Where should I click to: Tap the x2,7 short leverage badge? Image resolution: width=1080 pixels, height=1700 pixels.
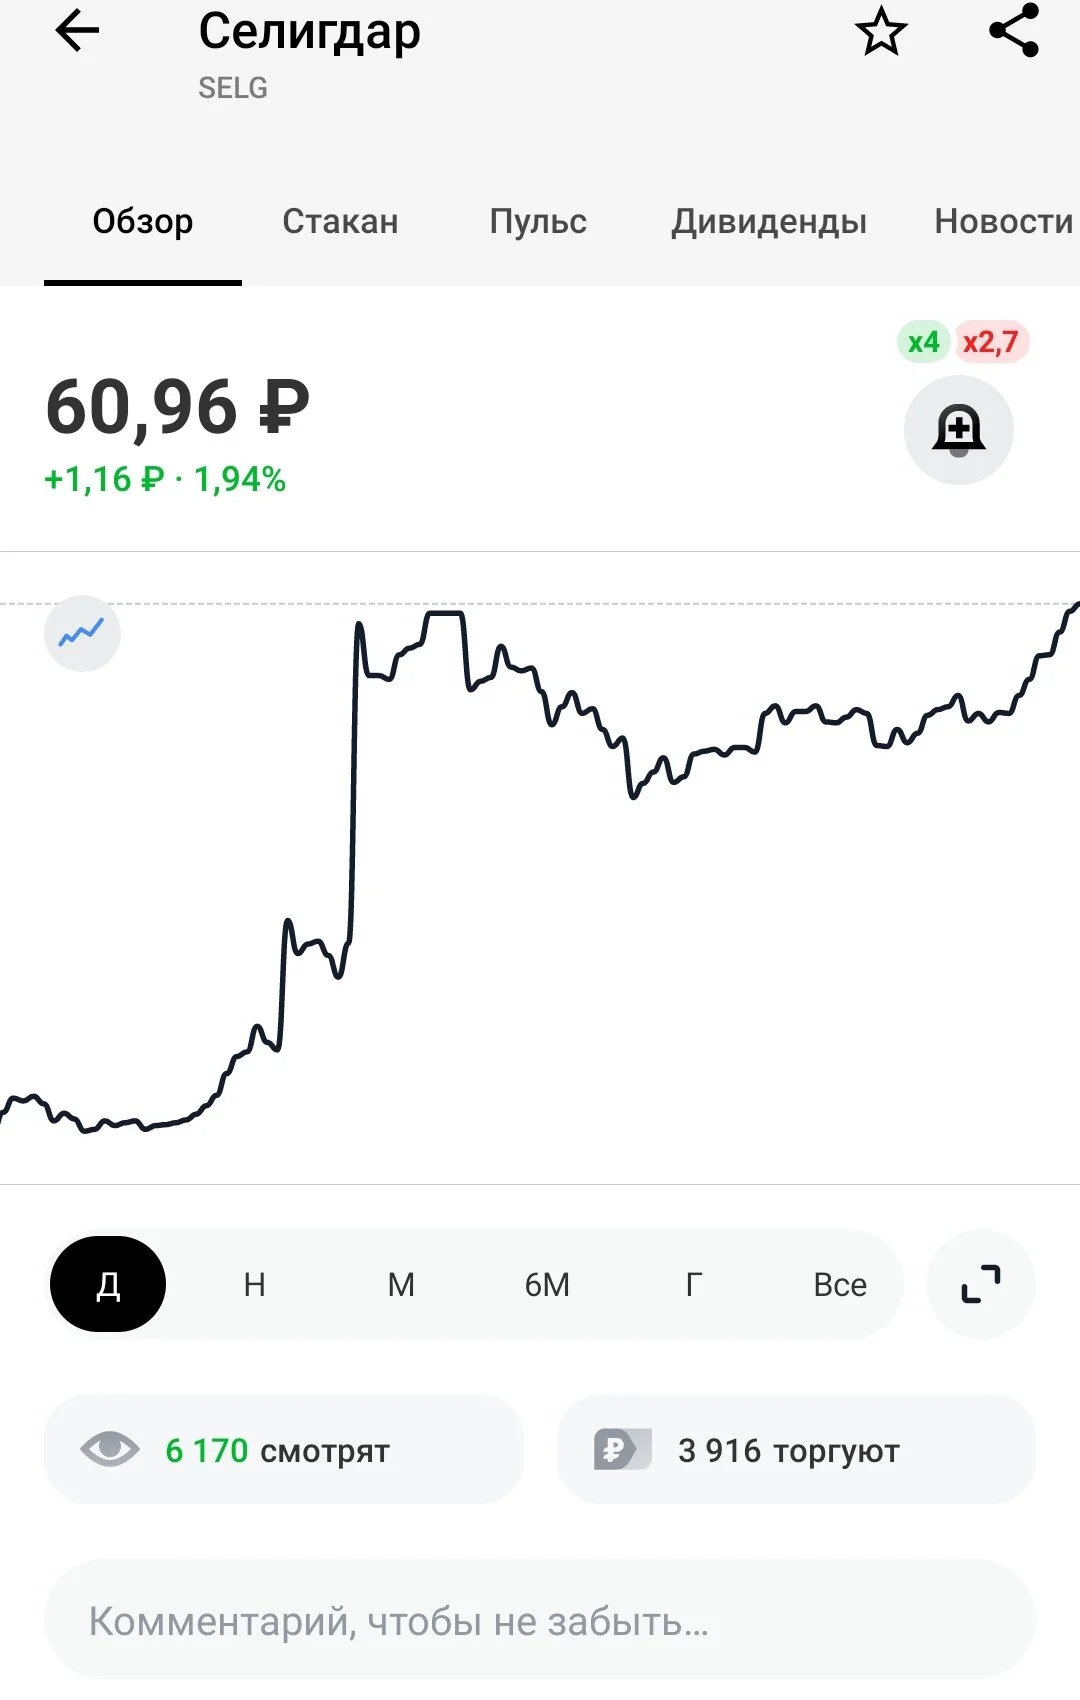[990, 342]
